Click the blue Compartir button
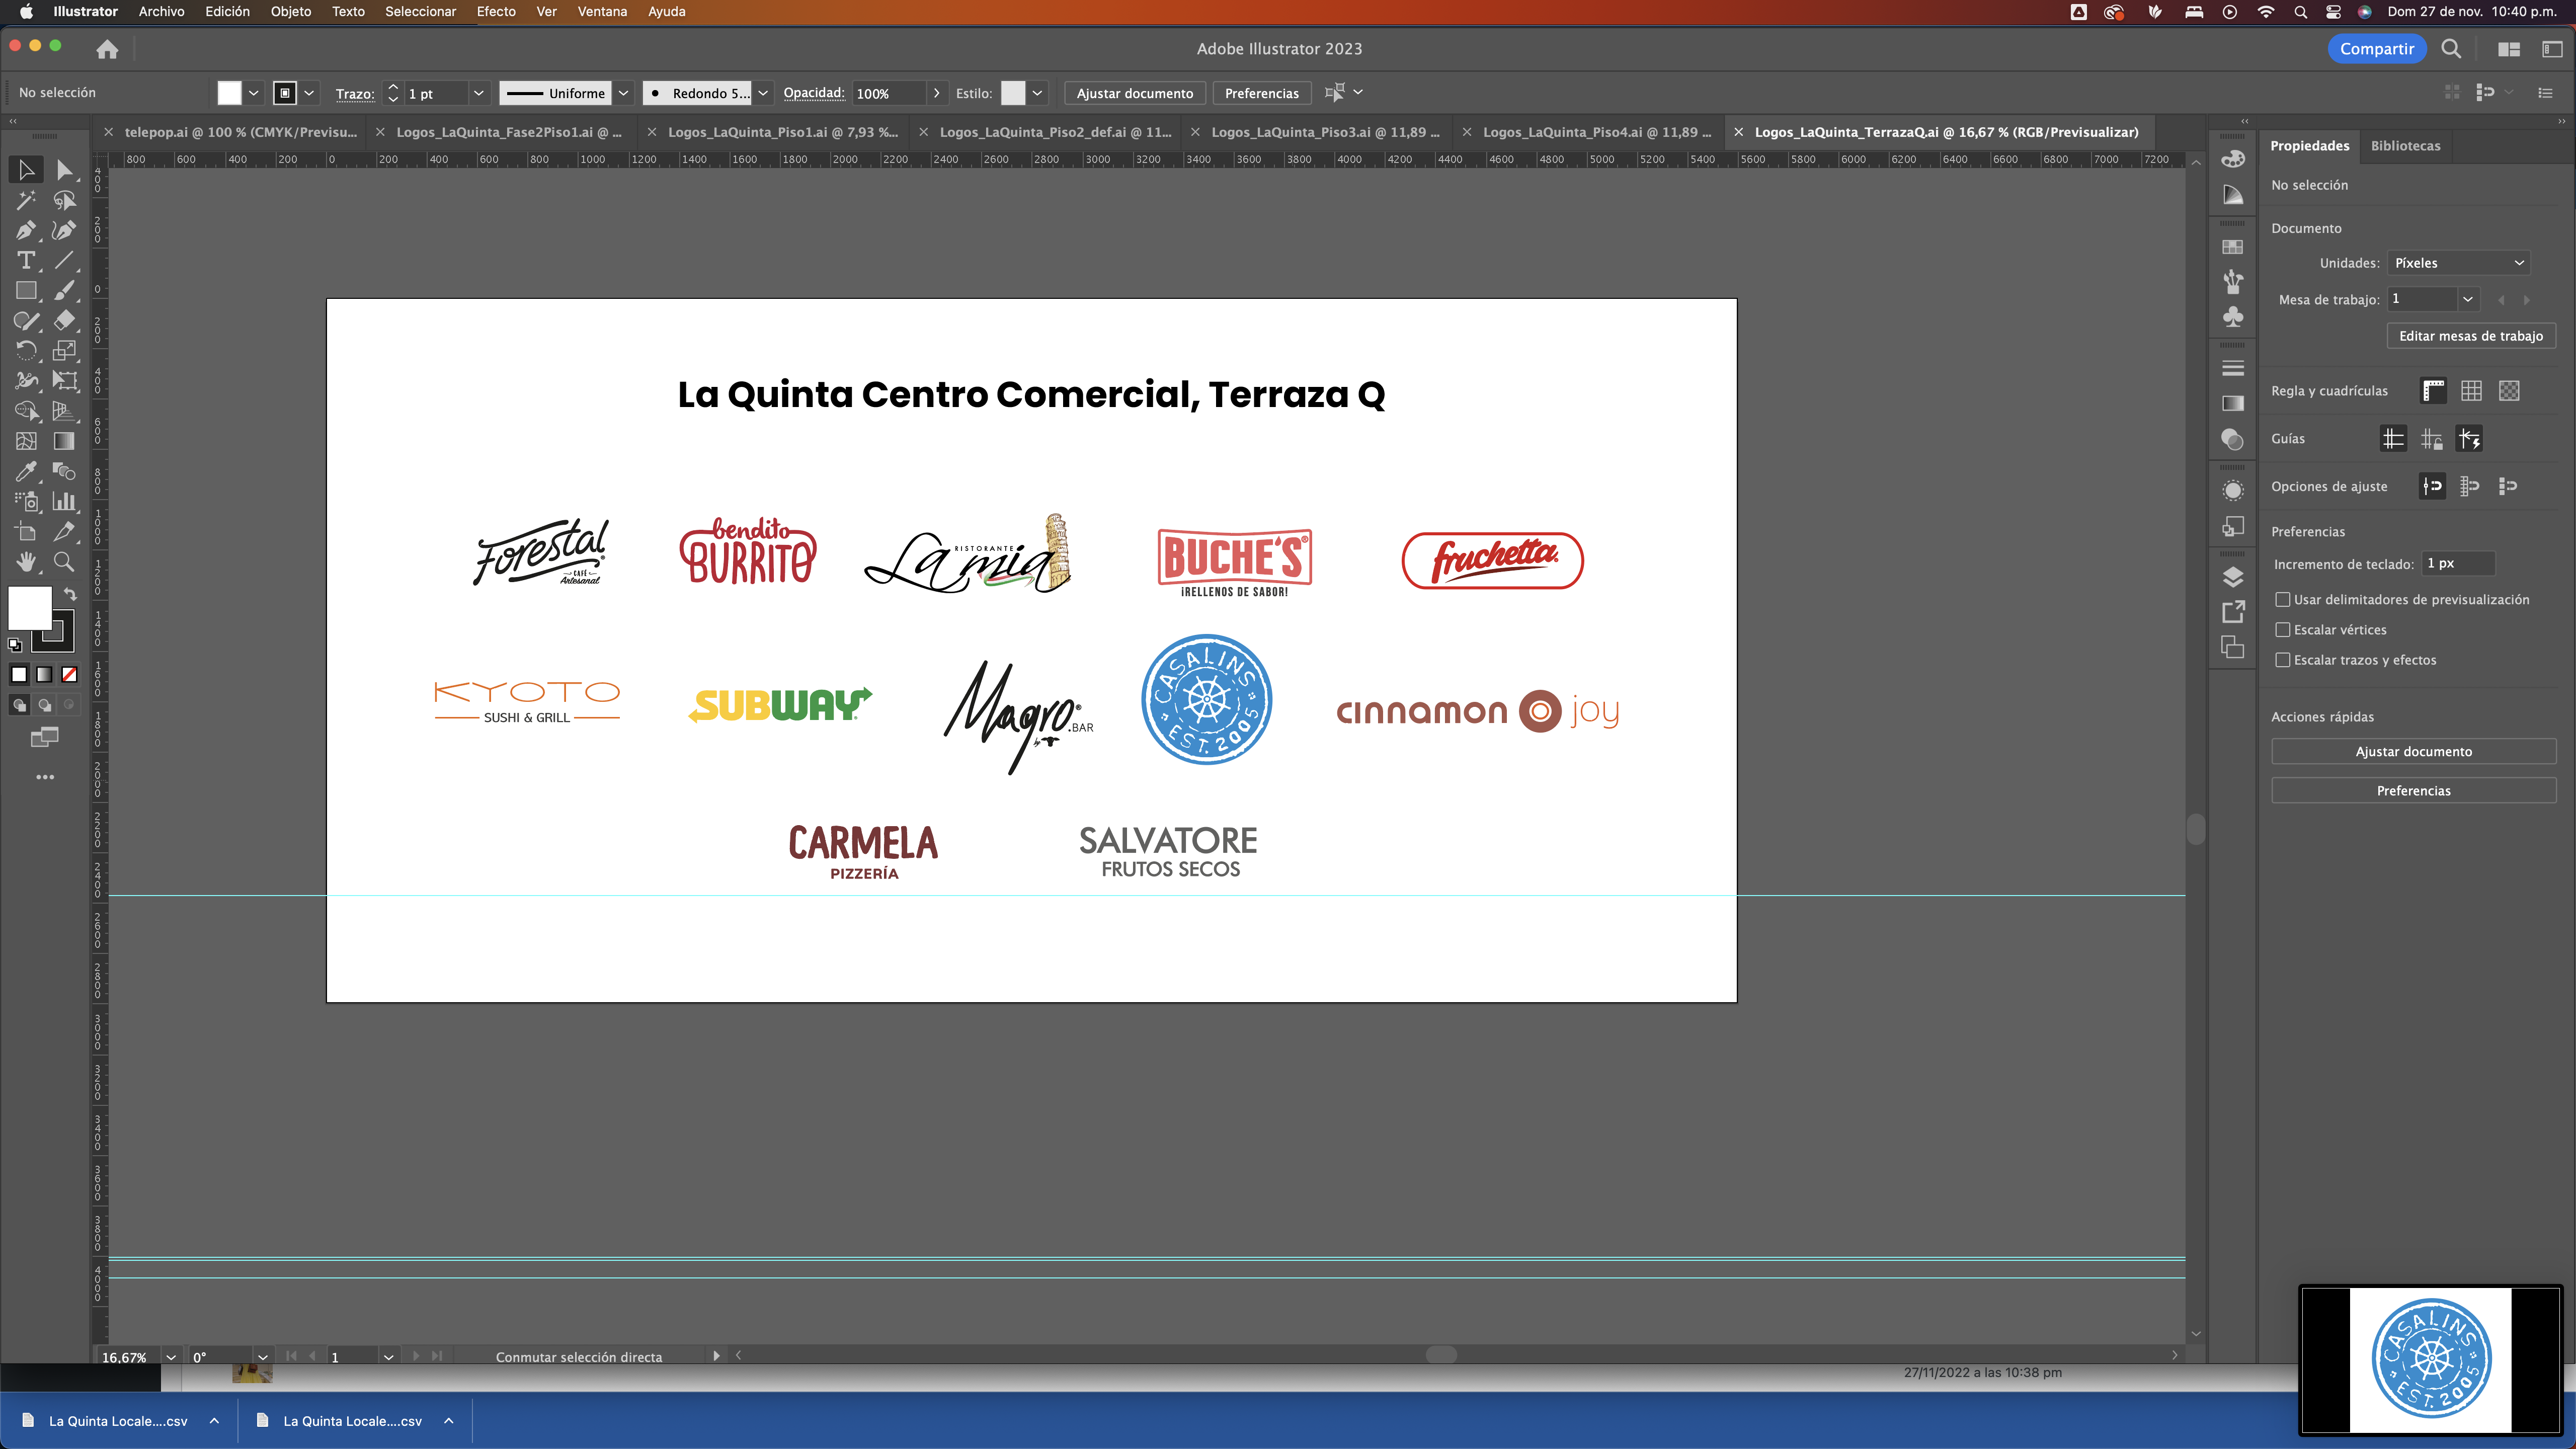The image size is (2576, 1449). tap(2376, 49)
